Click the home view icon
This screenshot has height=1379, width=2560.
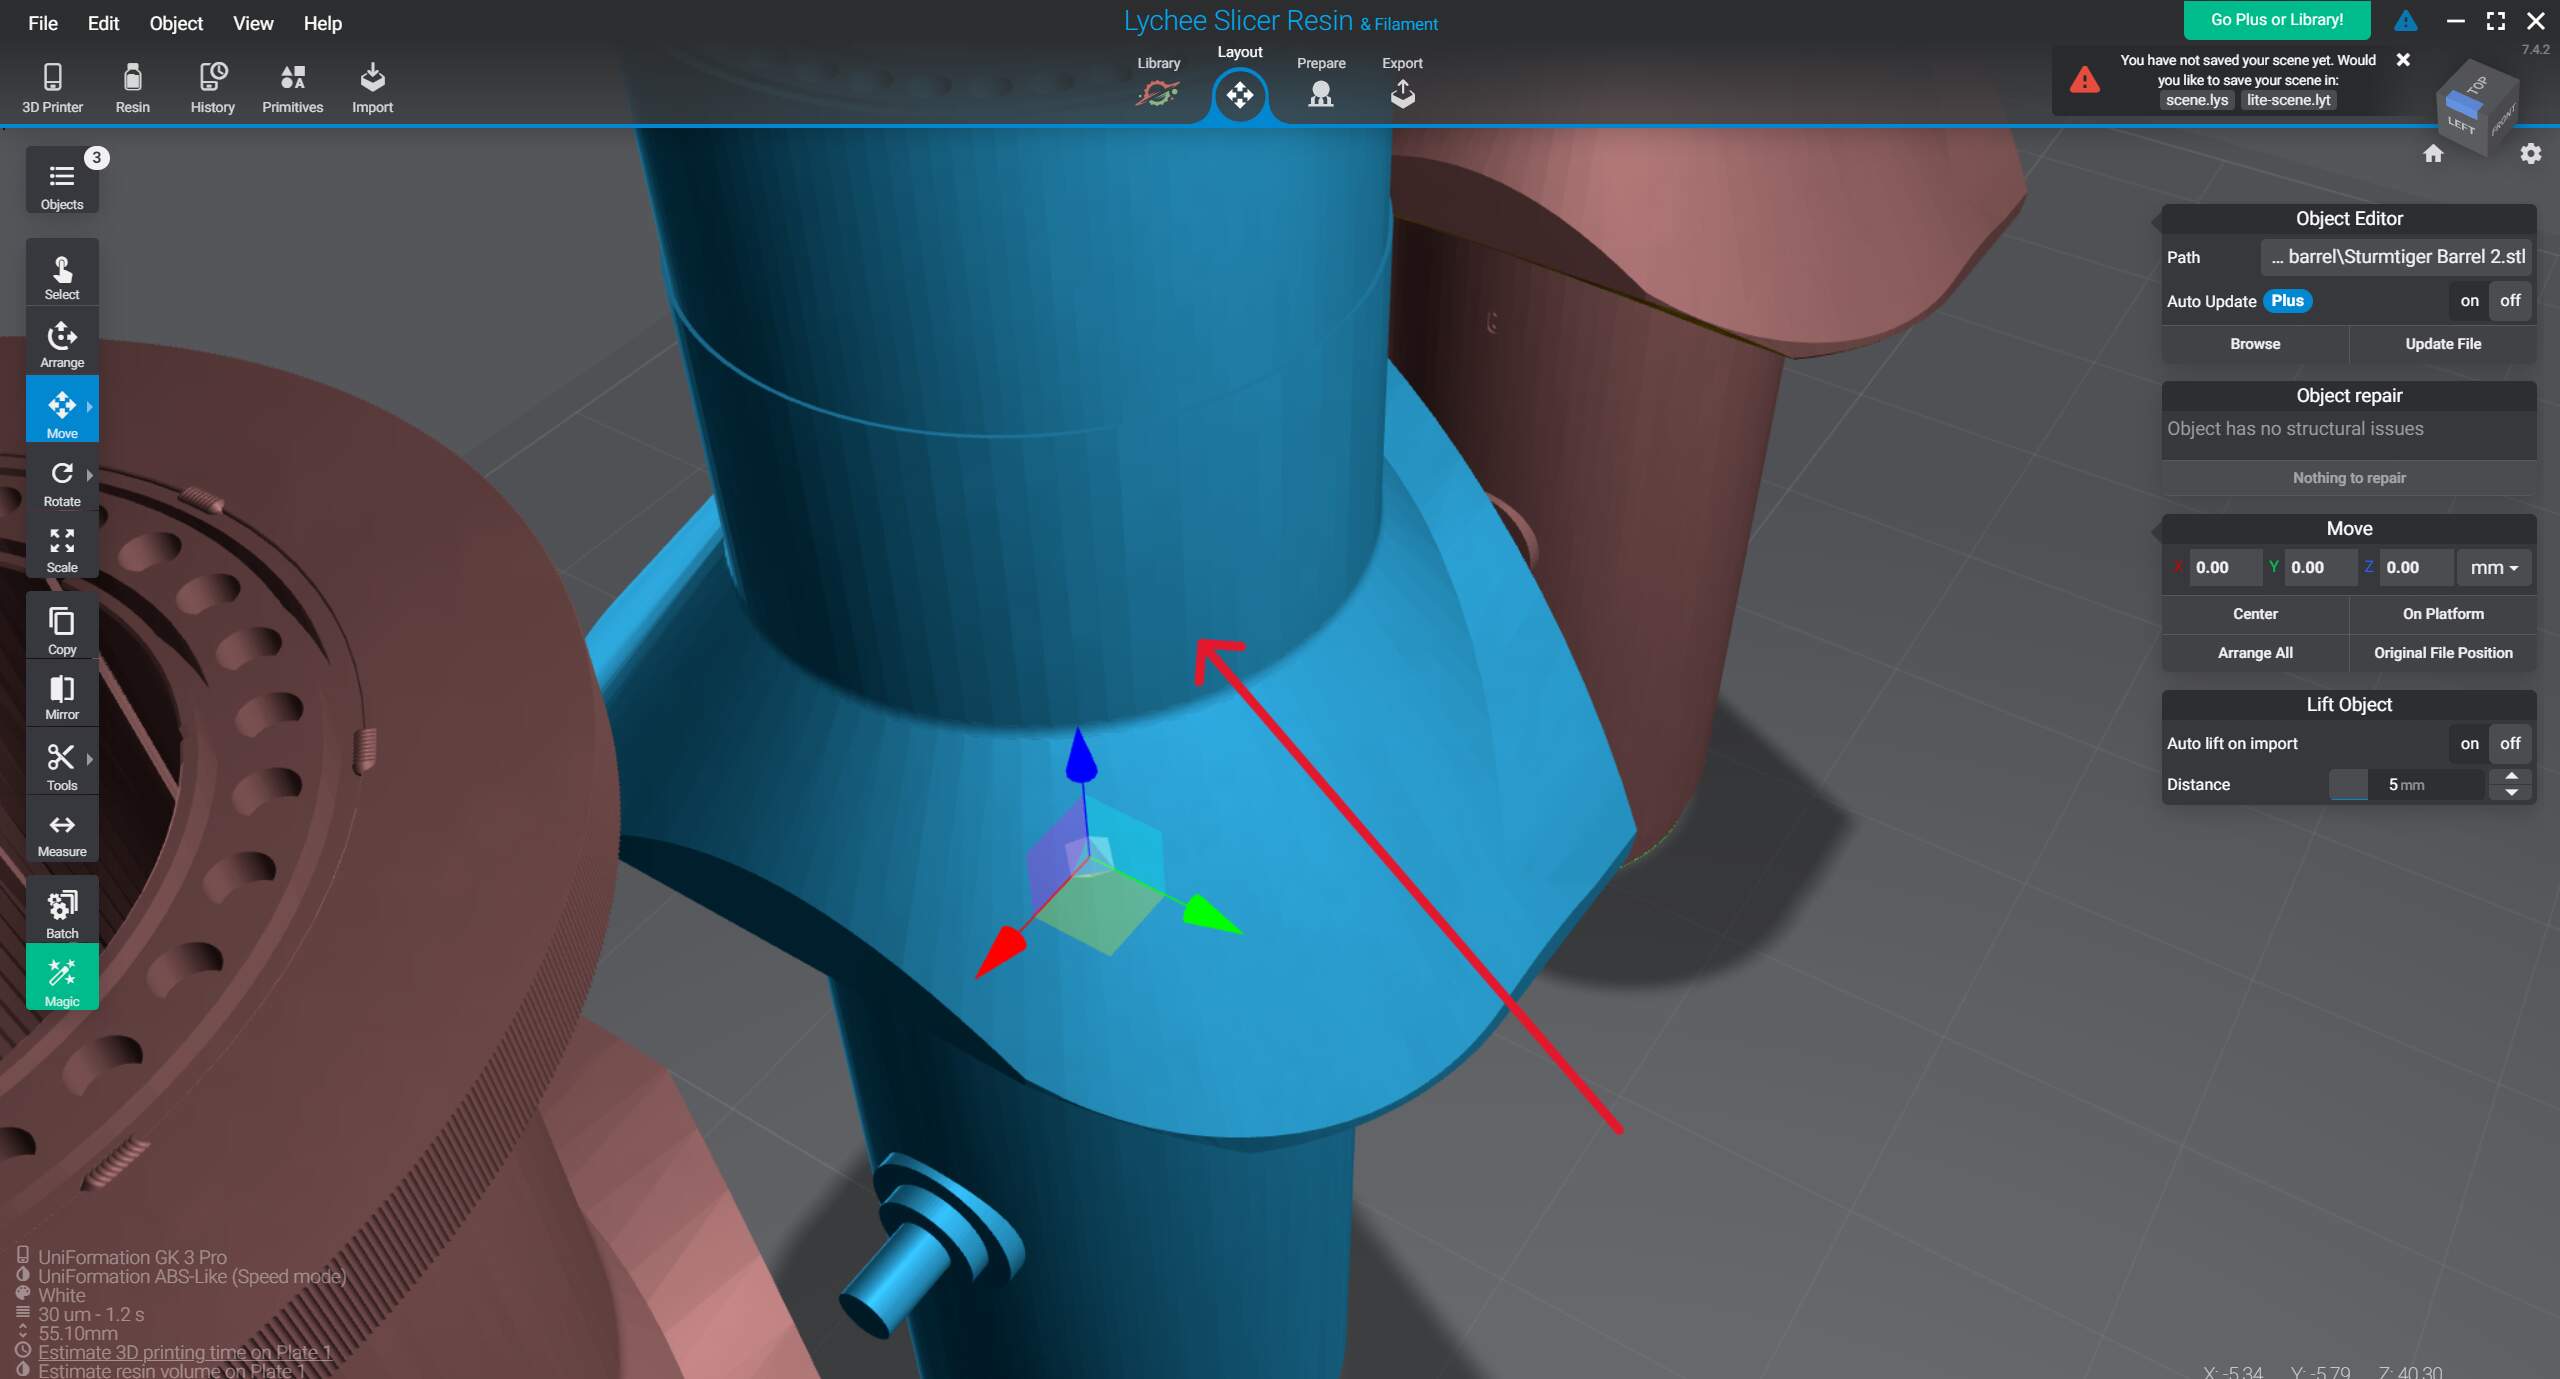(2433, 154)
